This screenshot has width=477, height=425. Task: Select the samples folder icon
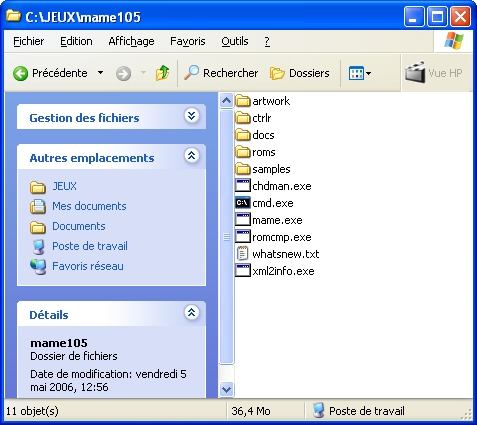(x=243, y=169)
